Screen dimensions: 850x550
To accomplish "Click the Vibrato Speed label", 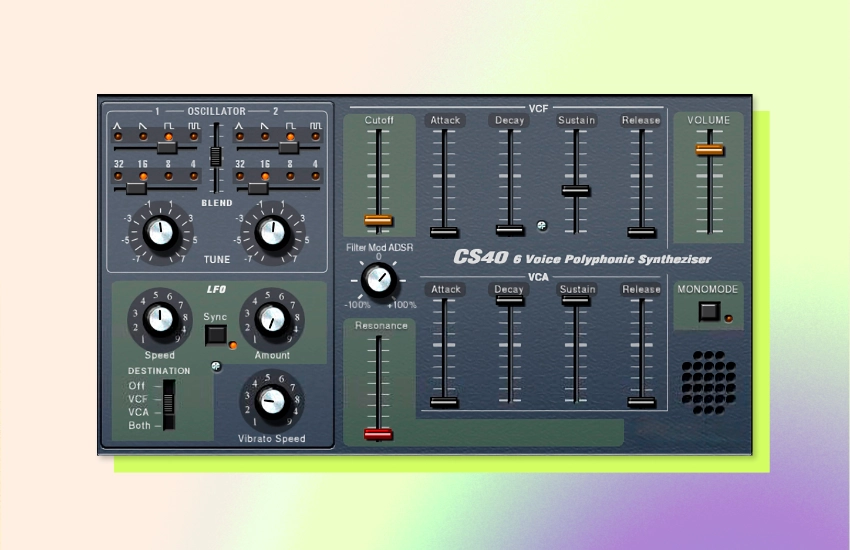I will coord(272,439).
